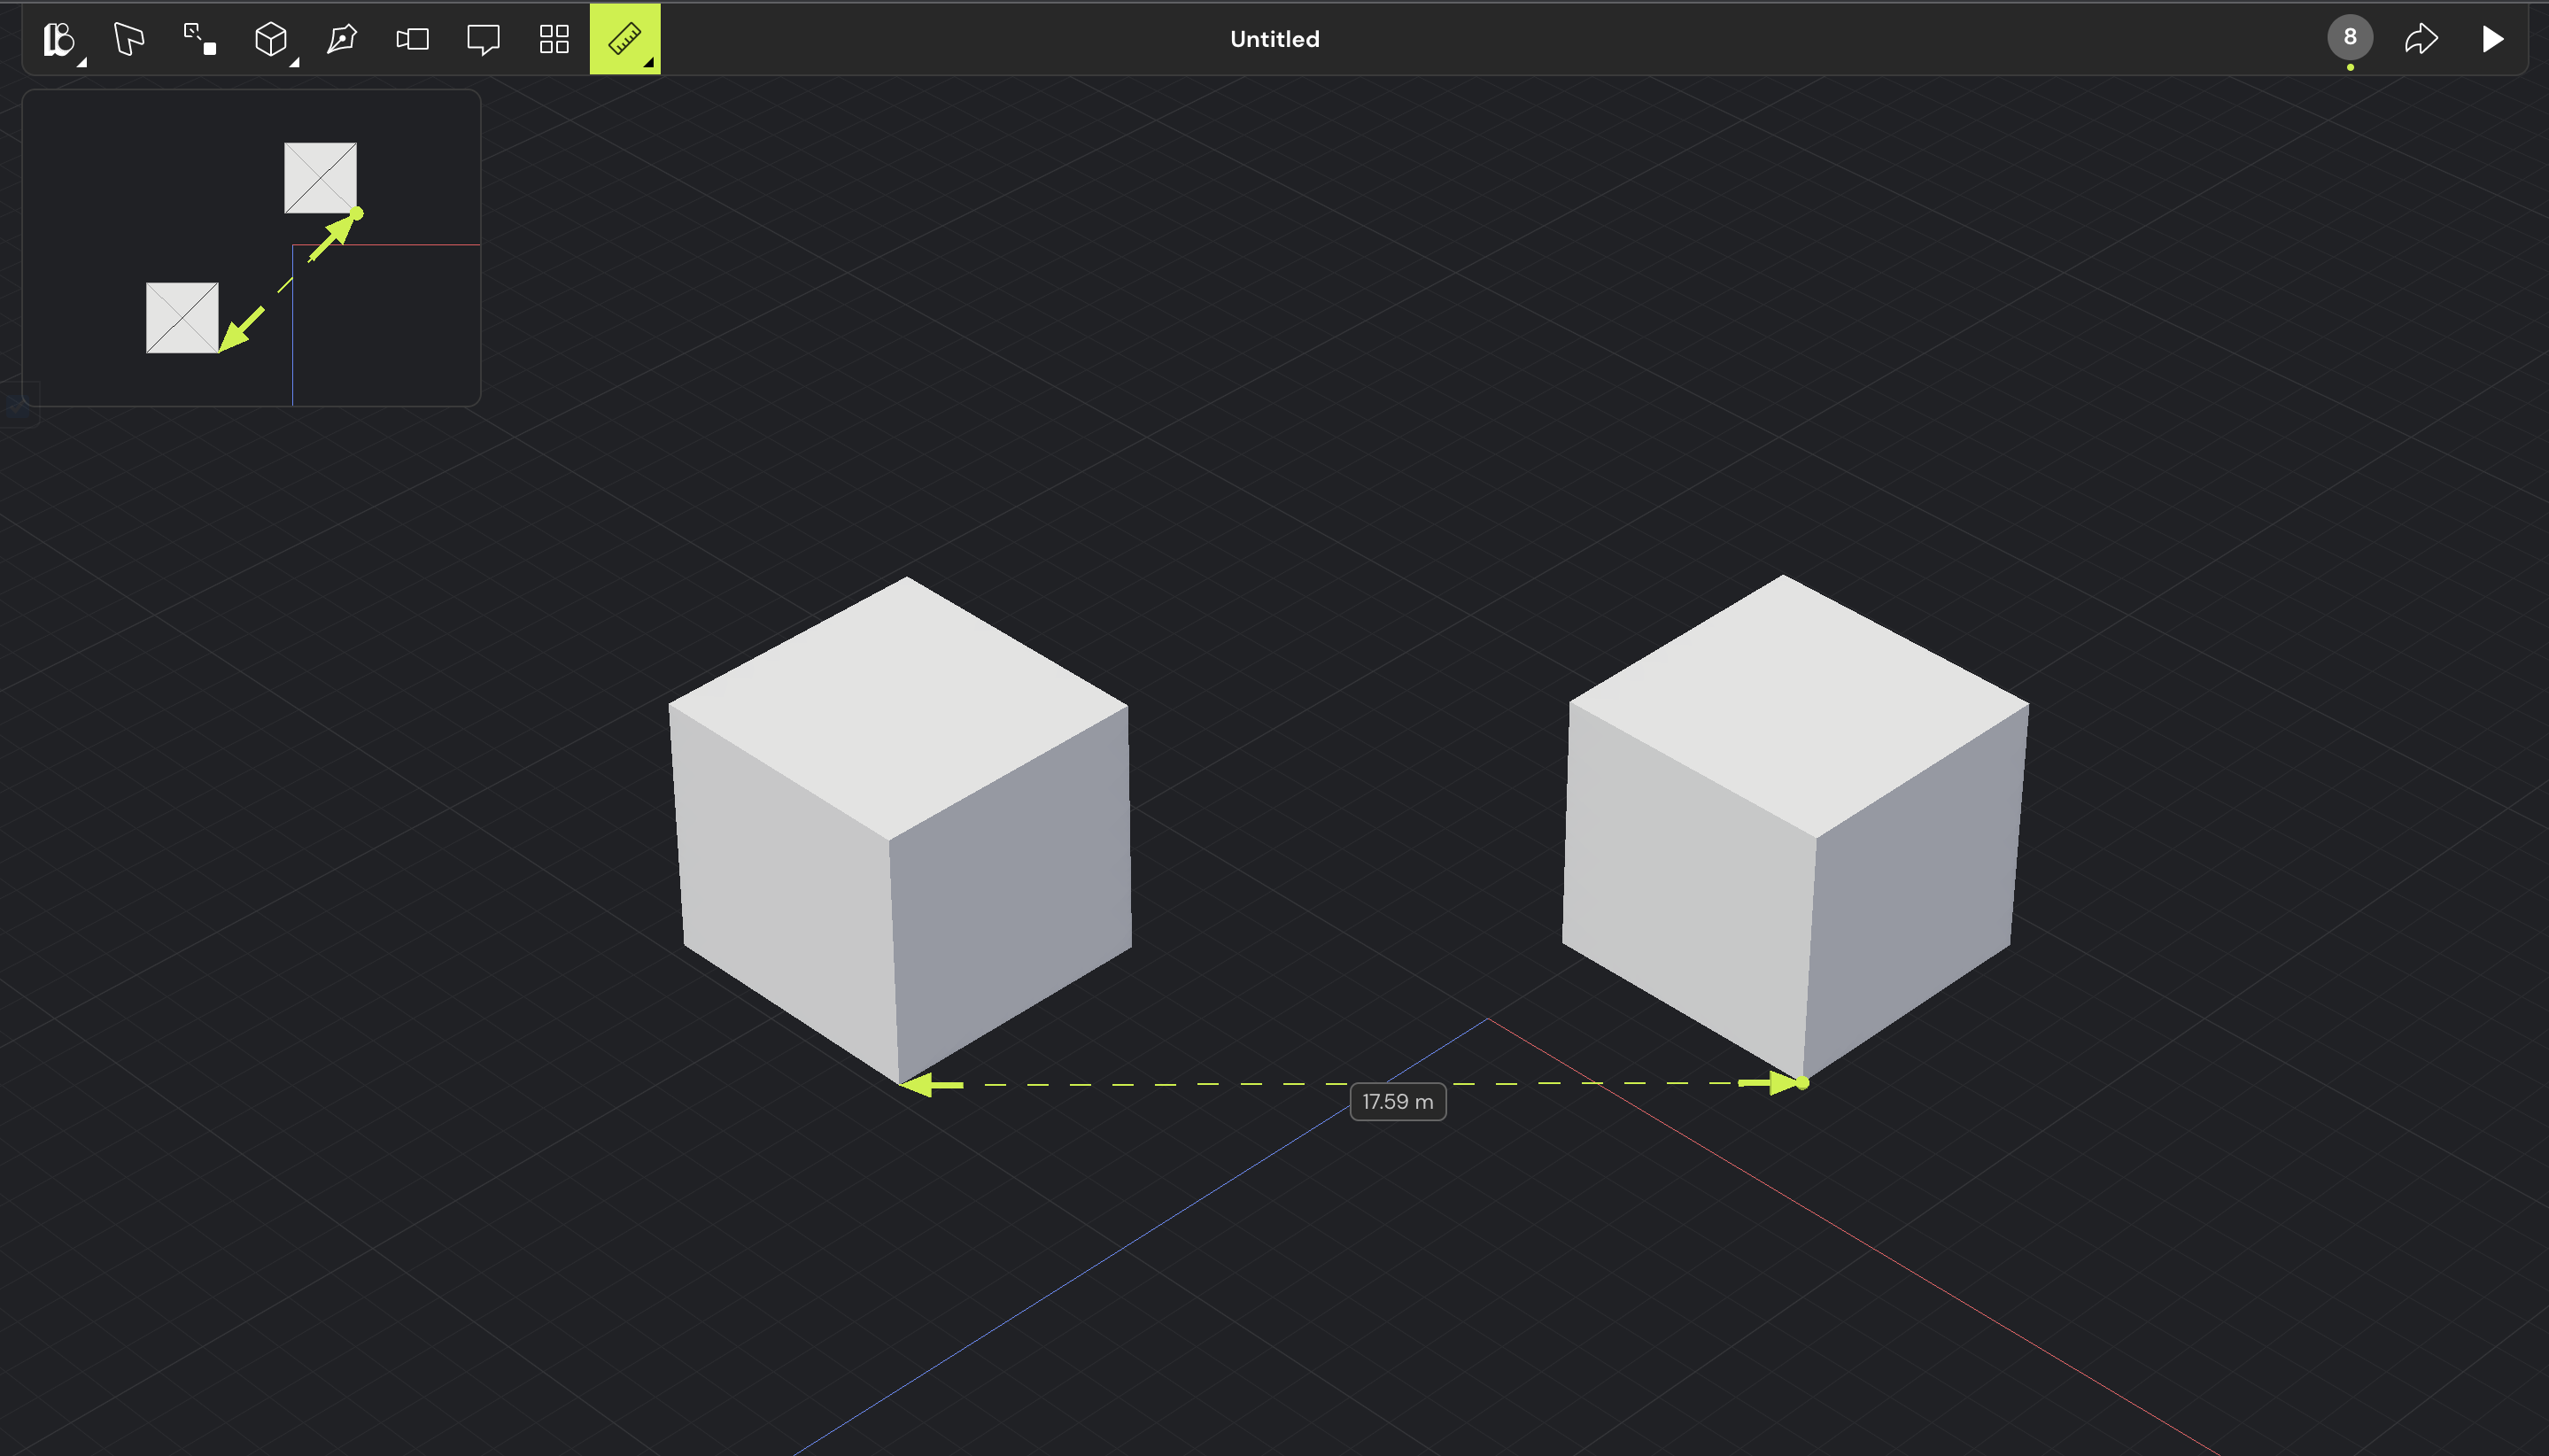This screenshot has height=1456, width=2549.
Task: Click lower cube thumbnail in minimap
Action: click(182, 318)
